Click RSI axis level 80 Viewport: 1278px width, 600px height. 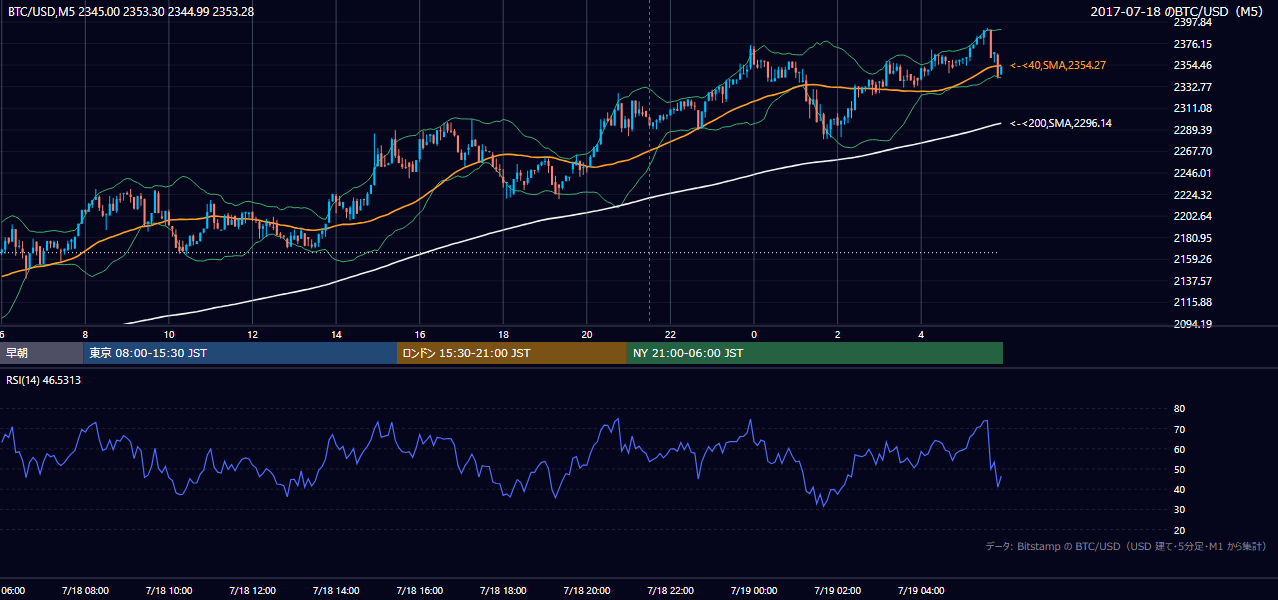click(1179, 409)
